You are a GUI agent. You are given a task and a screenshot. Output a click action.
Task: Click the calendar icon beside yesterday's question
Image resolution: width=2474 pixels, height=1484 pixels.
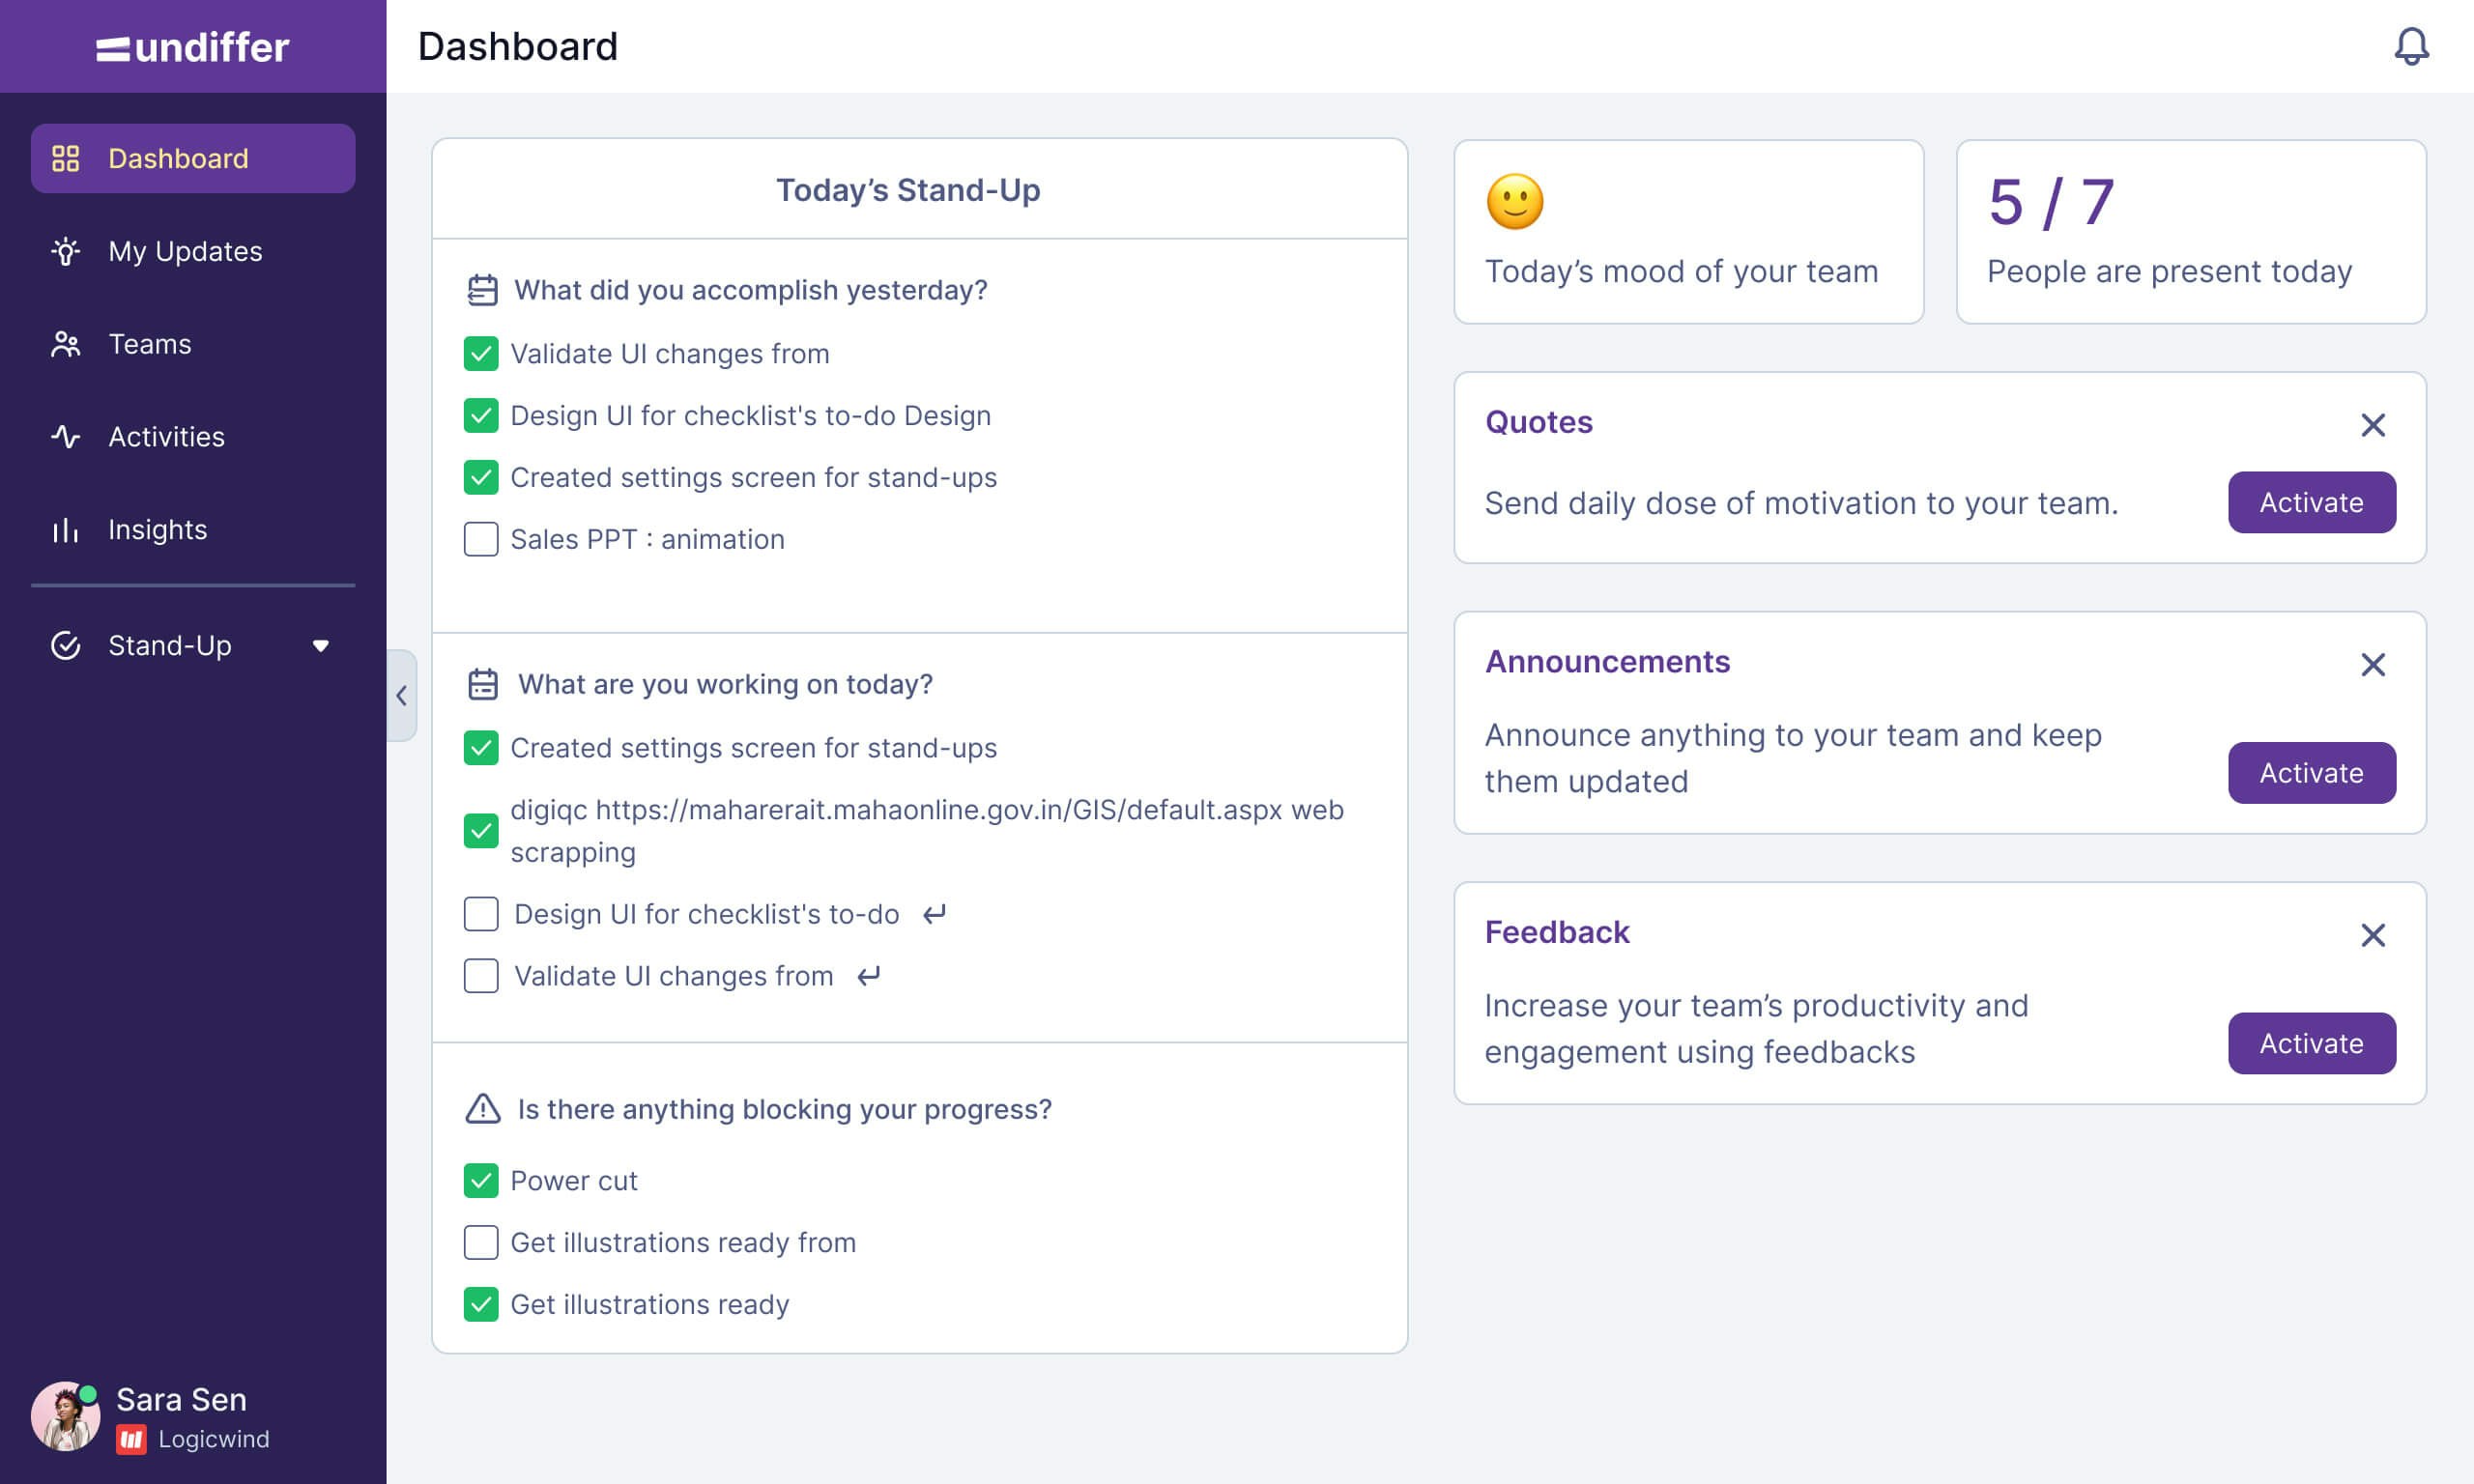[483, 290]
